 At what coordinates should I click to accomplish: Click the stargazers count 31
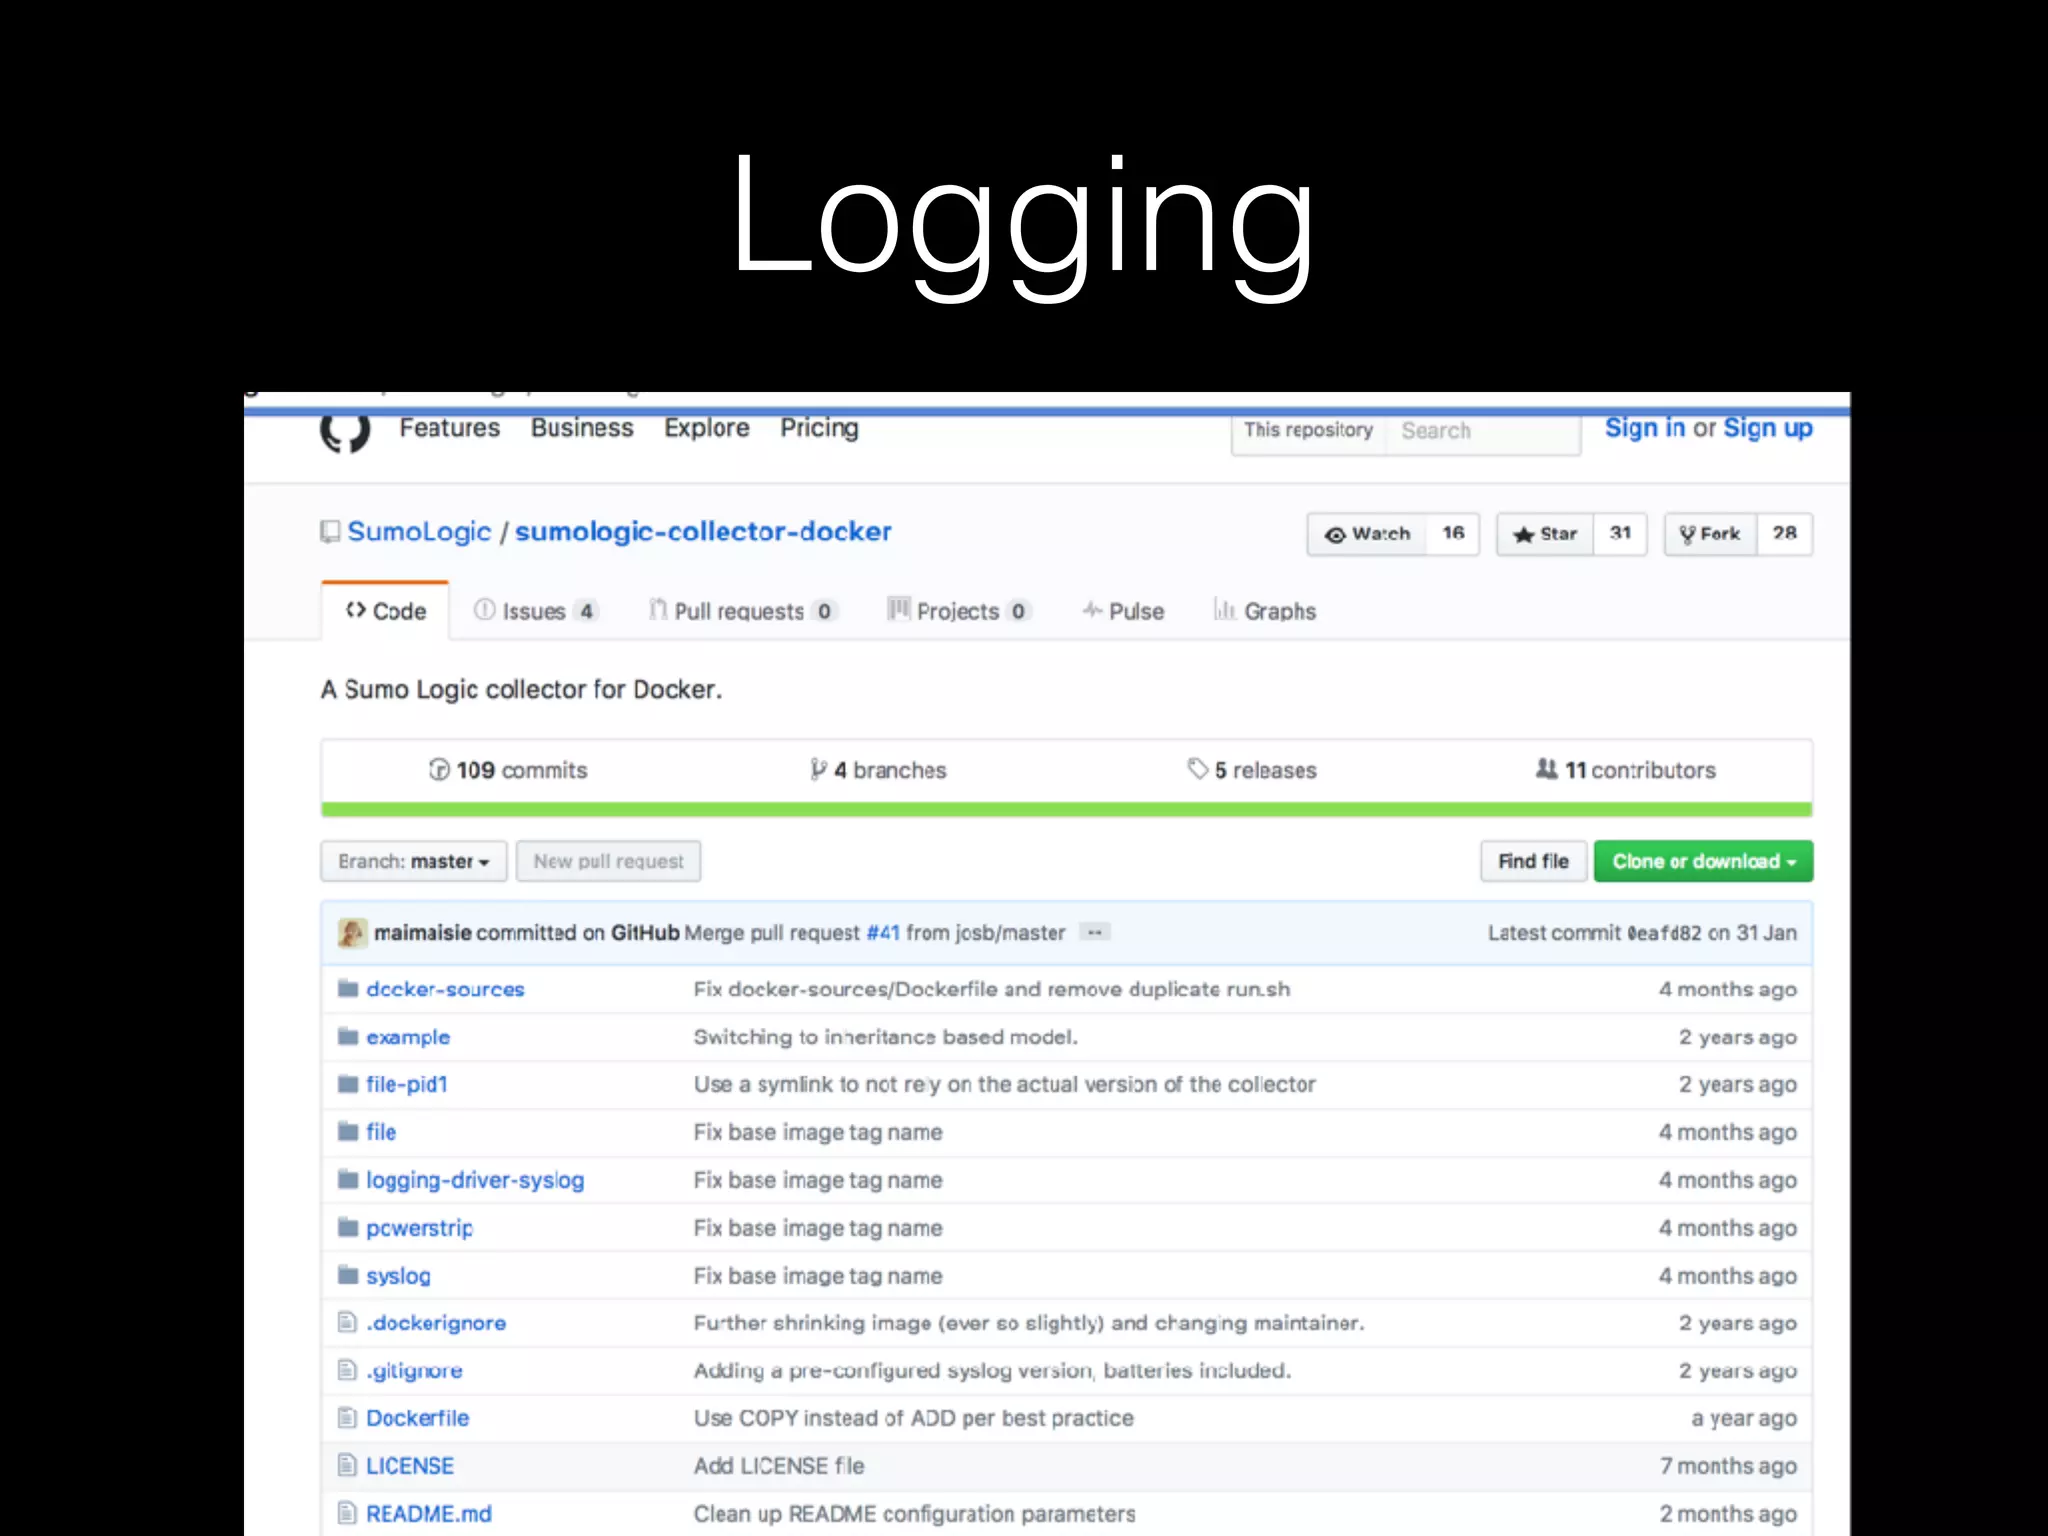[x=1620, y=534]
